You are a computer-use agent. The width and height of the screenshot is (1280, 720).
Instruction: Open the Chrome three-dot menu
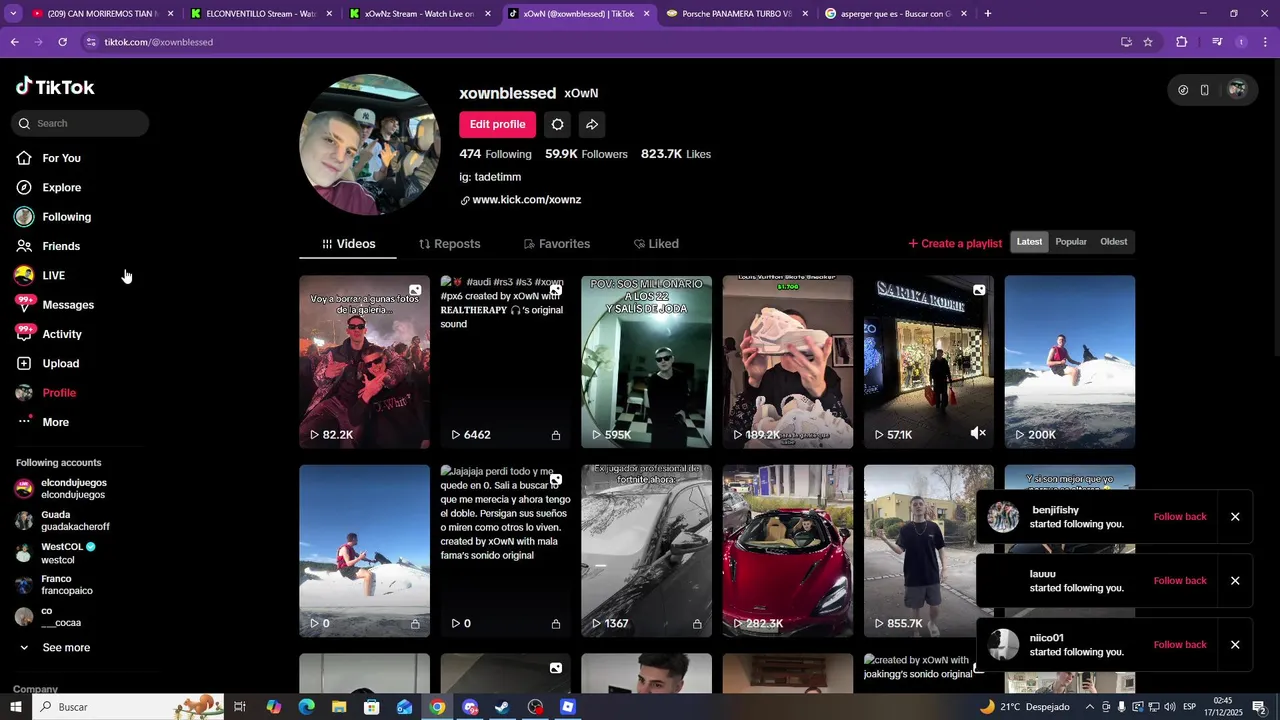1266,42
